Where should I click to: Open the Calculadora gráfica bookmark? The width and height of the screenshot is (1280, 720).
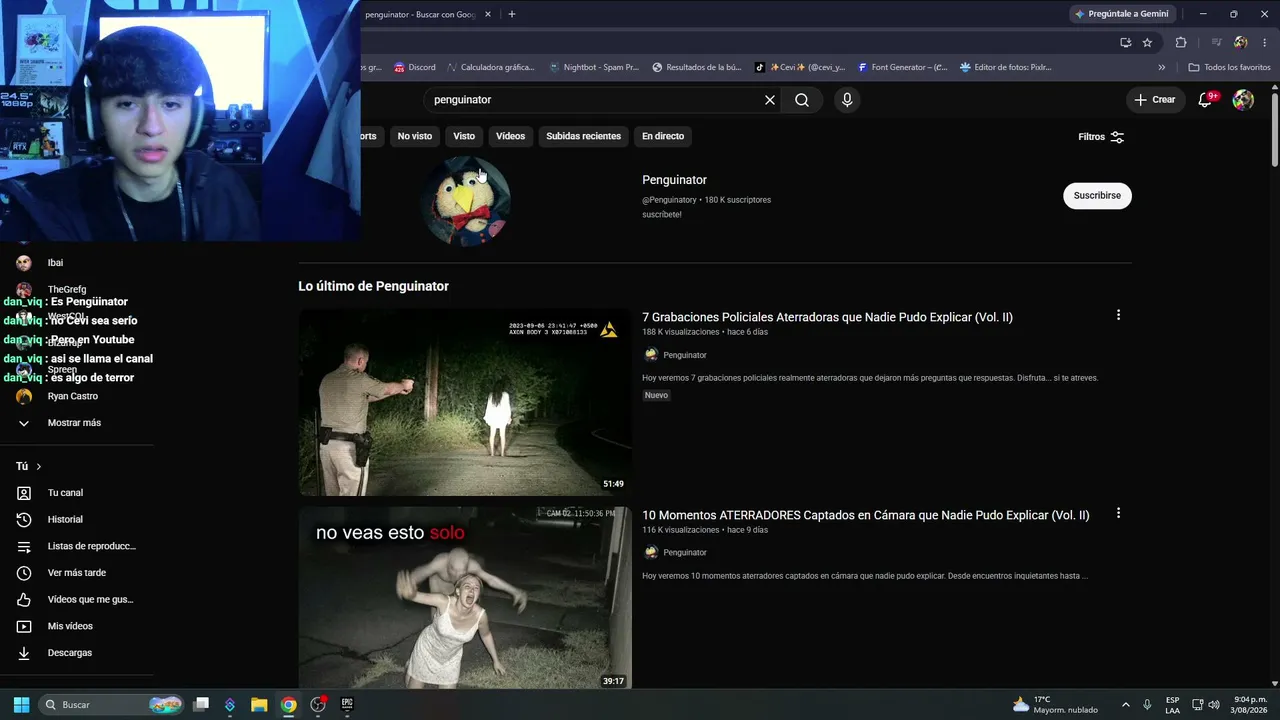pyautogui.click(x=491, y=68)
